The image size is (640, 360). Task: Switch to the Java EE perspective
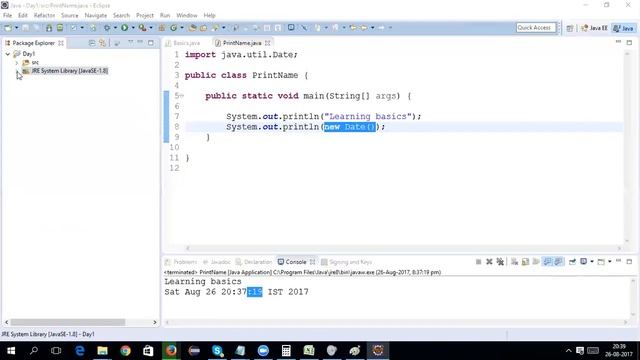[594, 28]
